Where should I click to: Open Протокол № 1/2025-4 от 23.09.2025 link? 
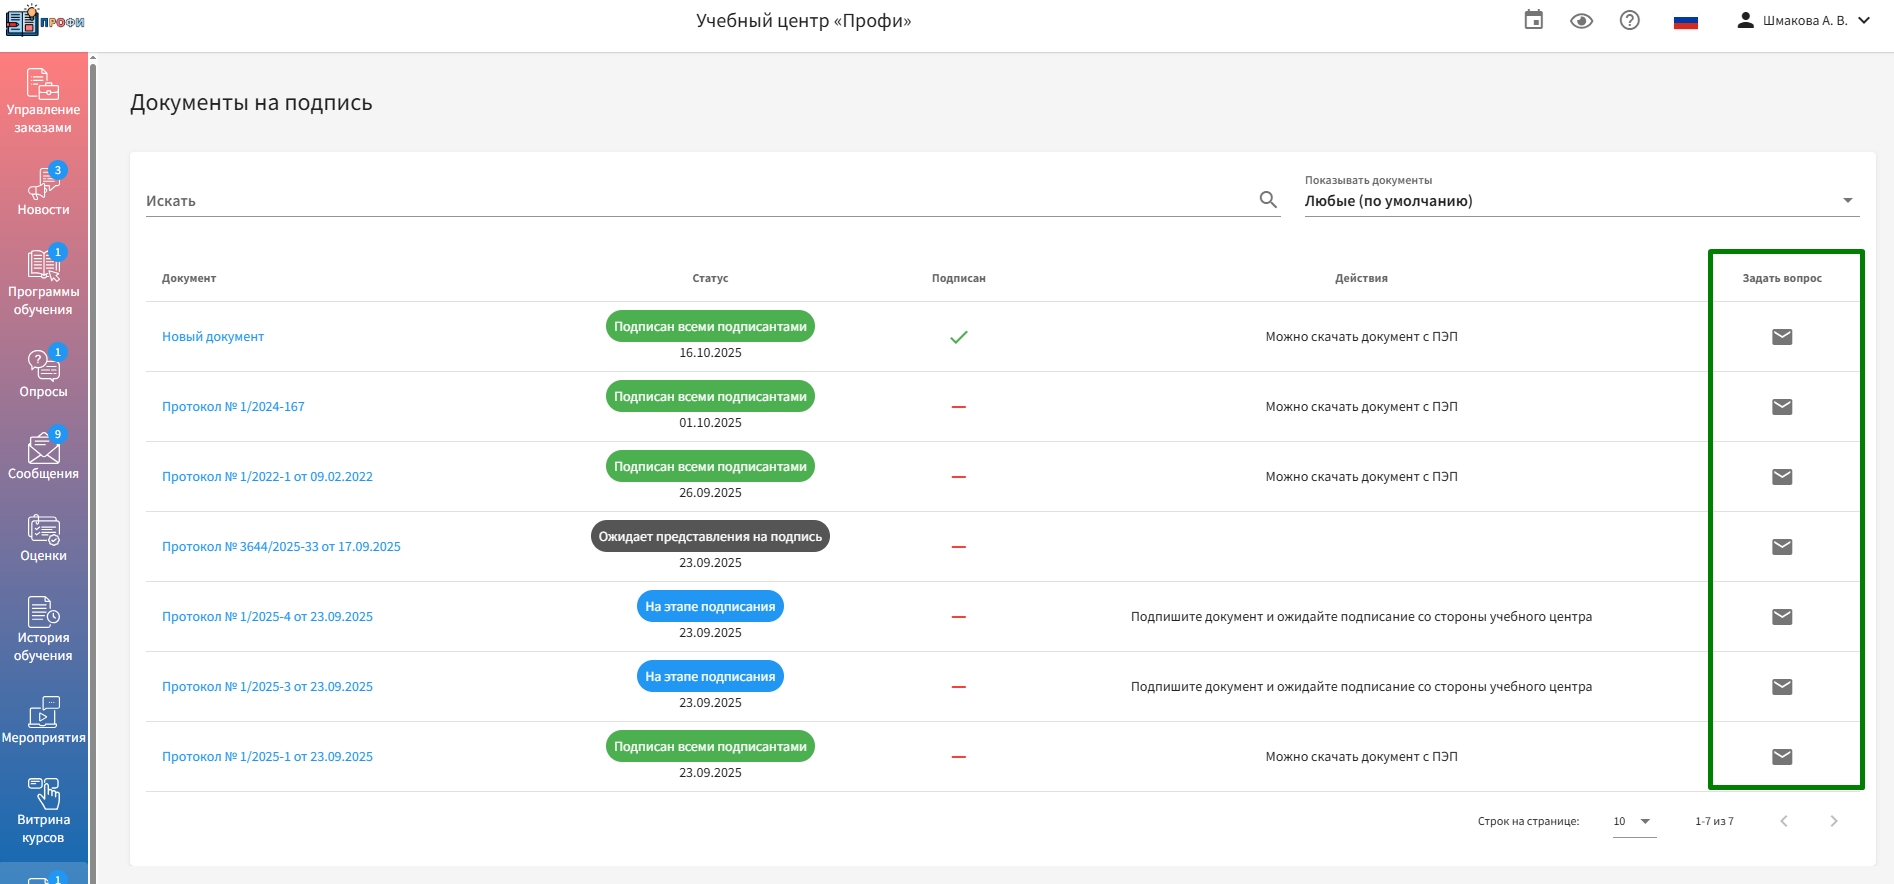(267, 617)
